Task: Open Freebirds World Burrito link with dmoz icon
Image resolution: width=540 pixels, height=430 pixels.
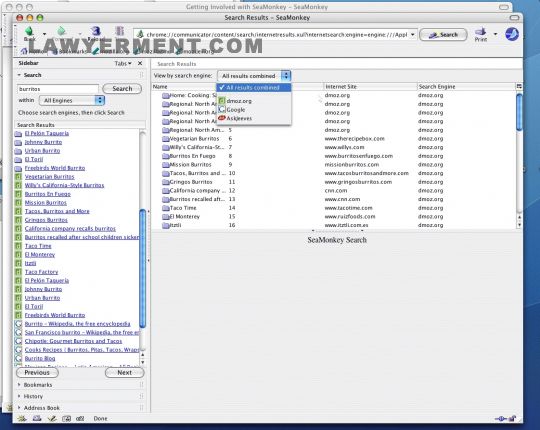Action: coord(55,315)
